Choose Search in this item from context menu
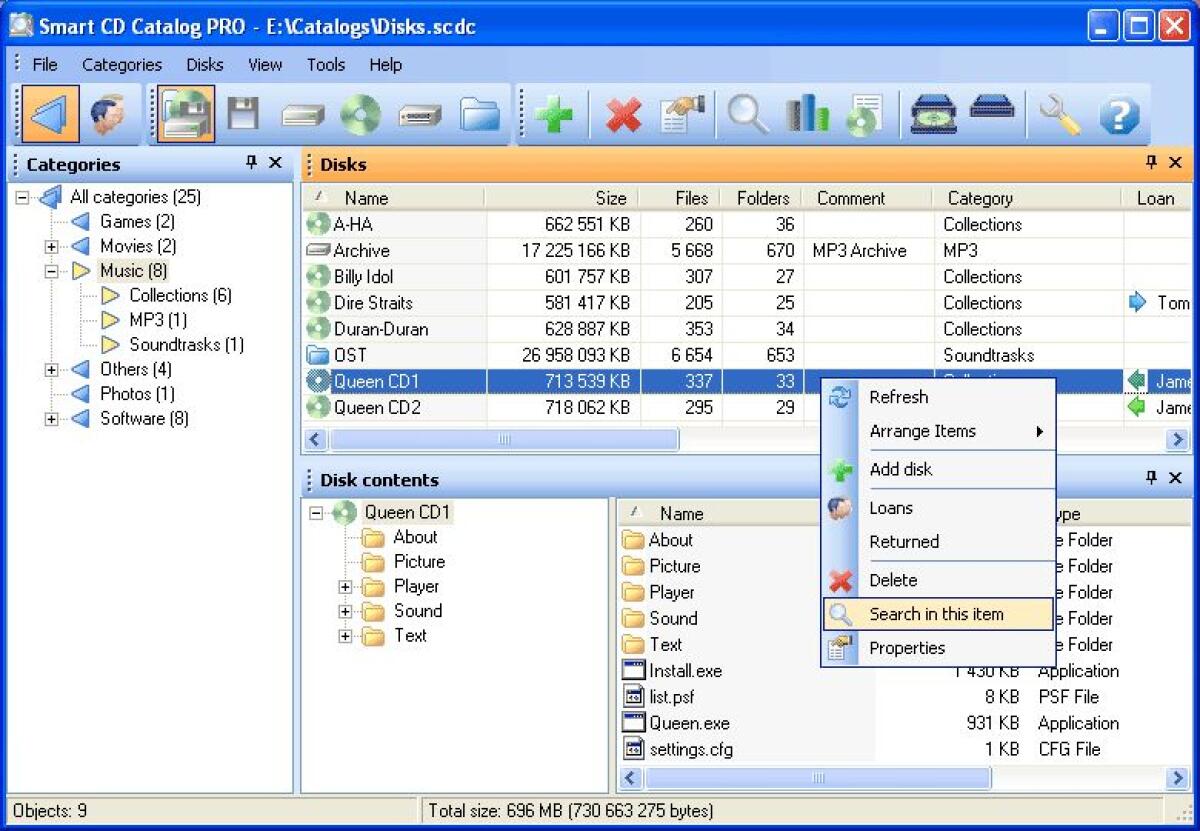The width and height of the screenshot is (1200, 831). point(934,614)
